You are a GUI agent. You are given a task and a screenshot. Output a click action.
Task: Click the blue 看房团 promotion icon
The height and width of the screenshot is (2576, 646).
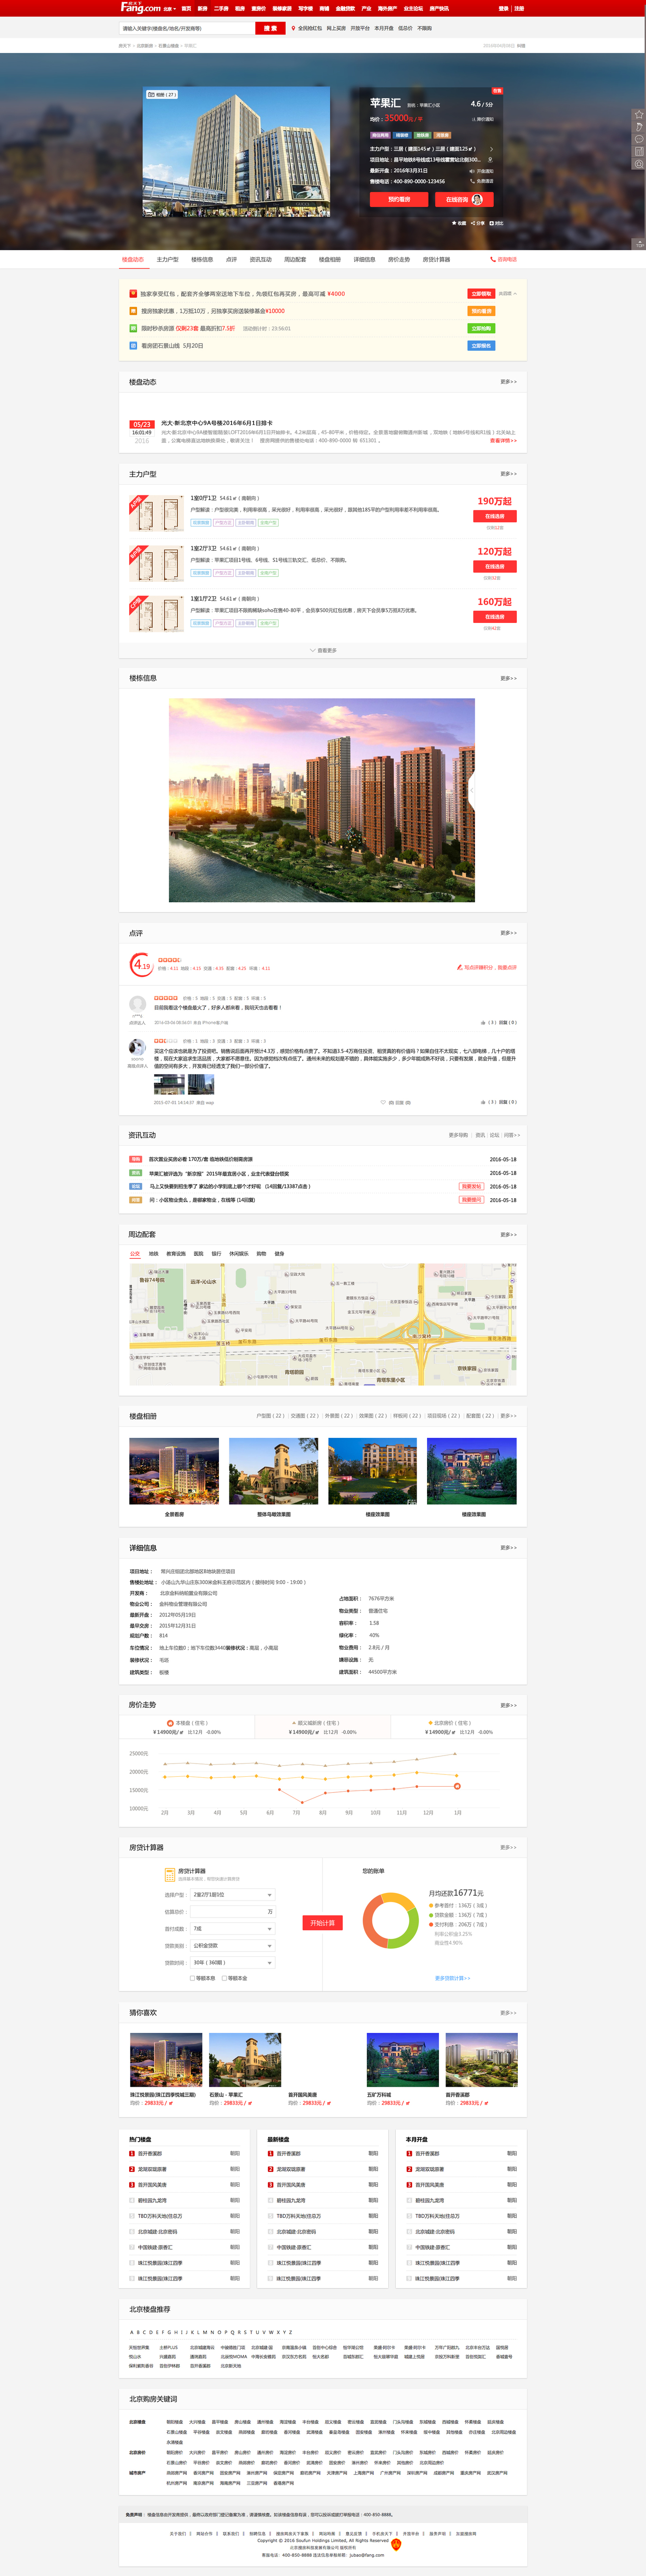point(133,345)
